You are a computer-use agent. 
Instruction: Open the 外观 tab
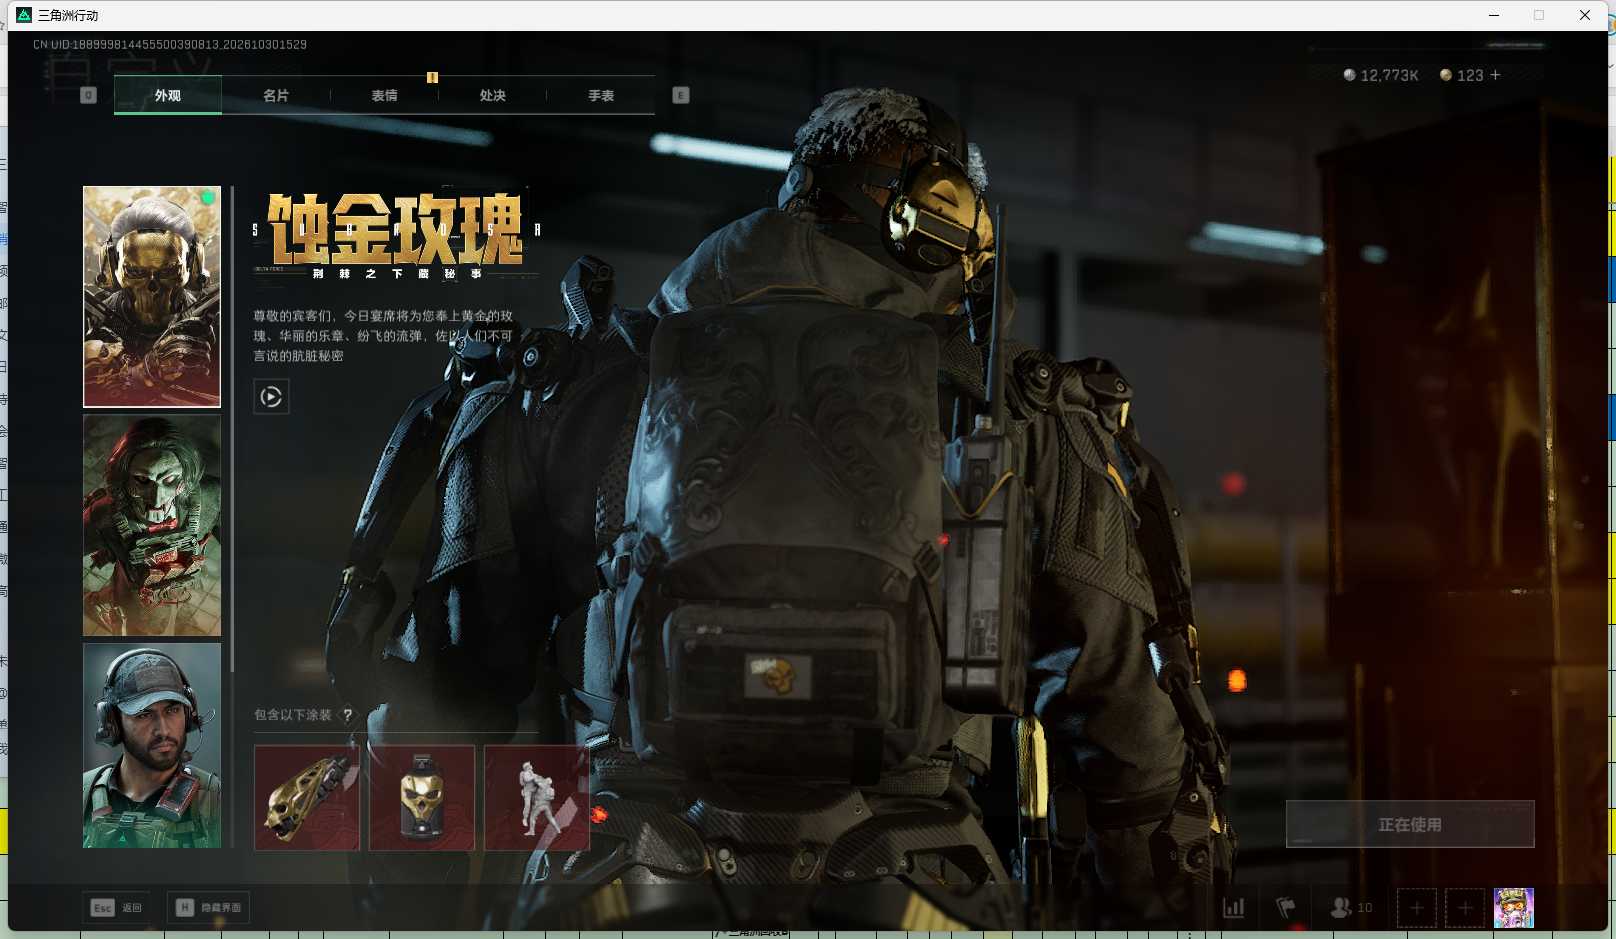pyautogui.click(x=168, y=95)
